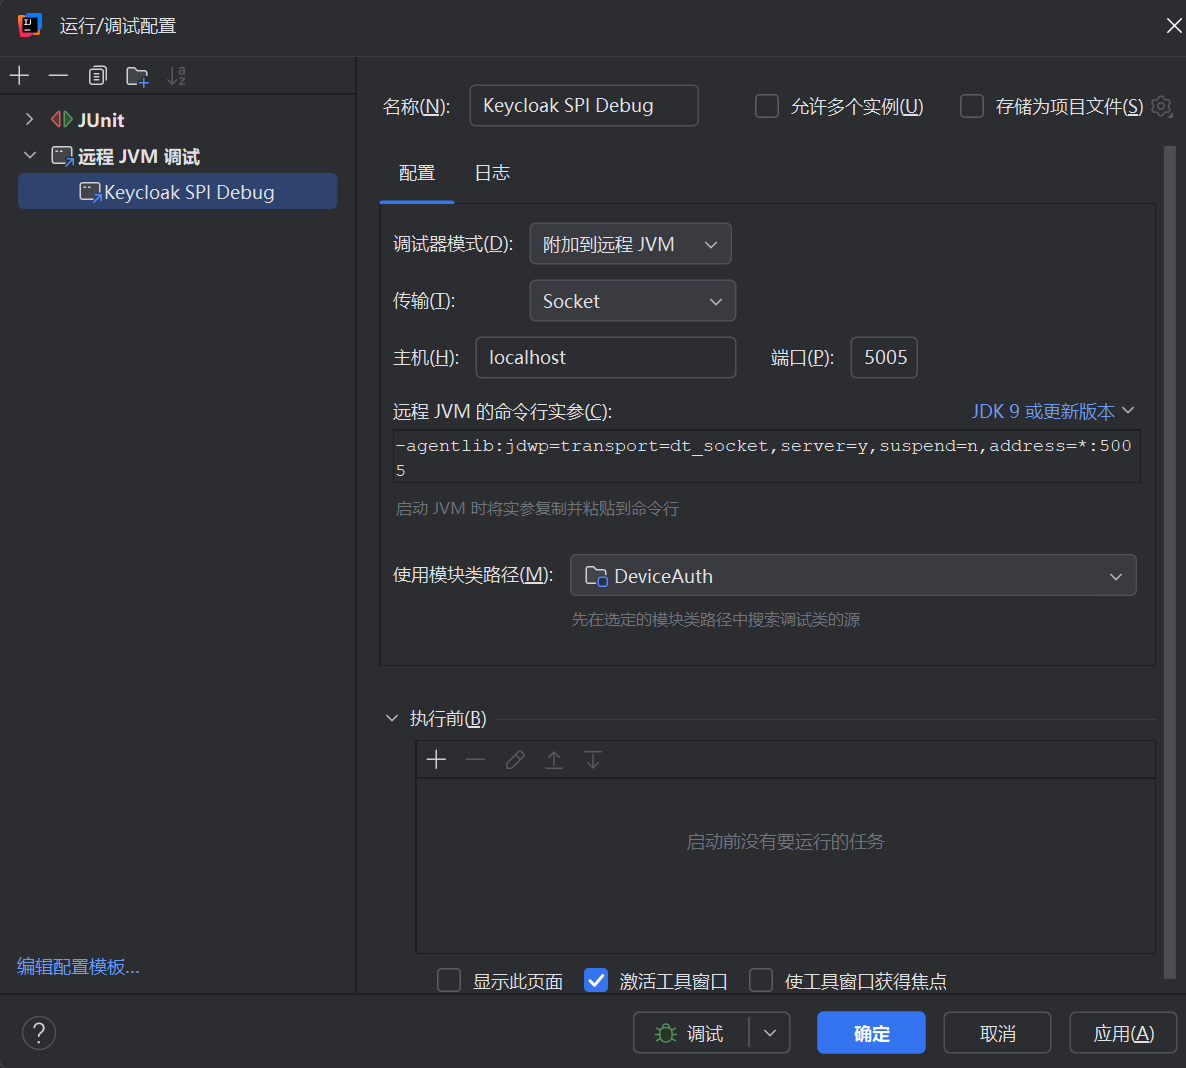The image size is (1186, 1068).
Task: Click the 确定 button
Action: (871, 1033)
